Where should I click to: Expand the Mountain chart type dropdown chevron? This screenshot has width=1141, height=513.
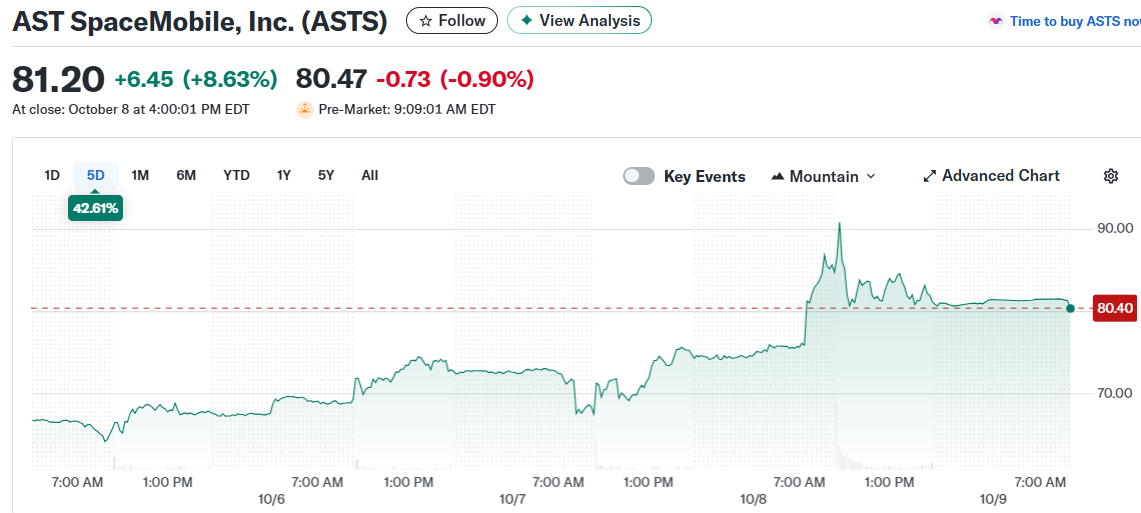[870, 176]
